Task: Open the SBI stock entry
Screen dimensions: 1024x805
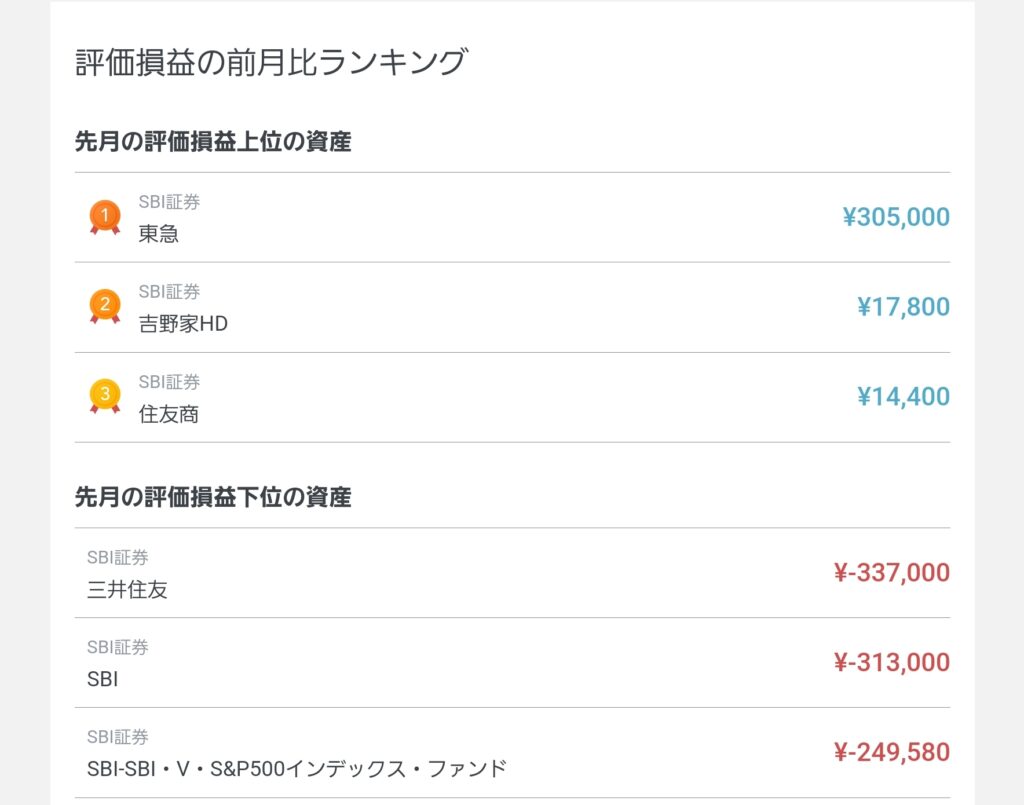Action: 103,679
